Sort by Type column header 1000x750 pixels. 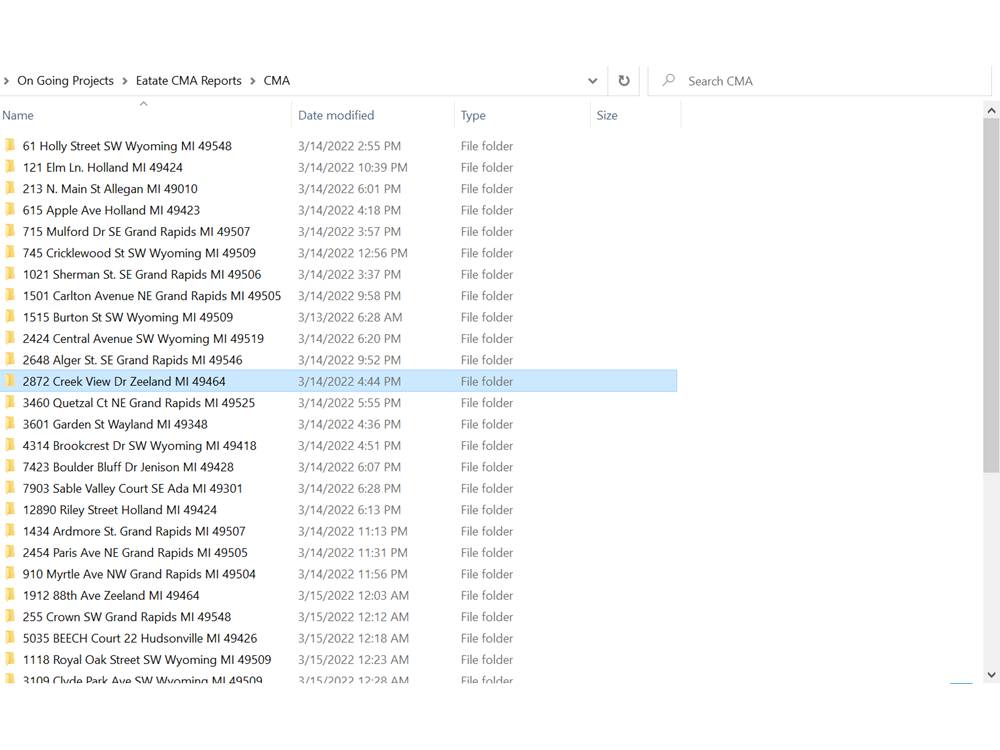coord(473,115)
